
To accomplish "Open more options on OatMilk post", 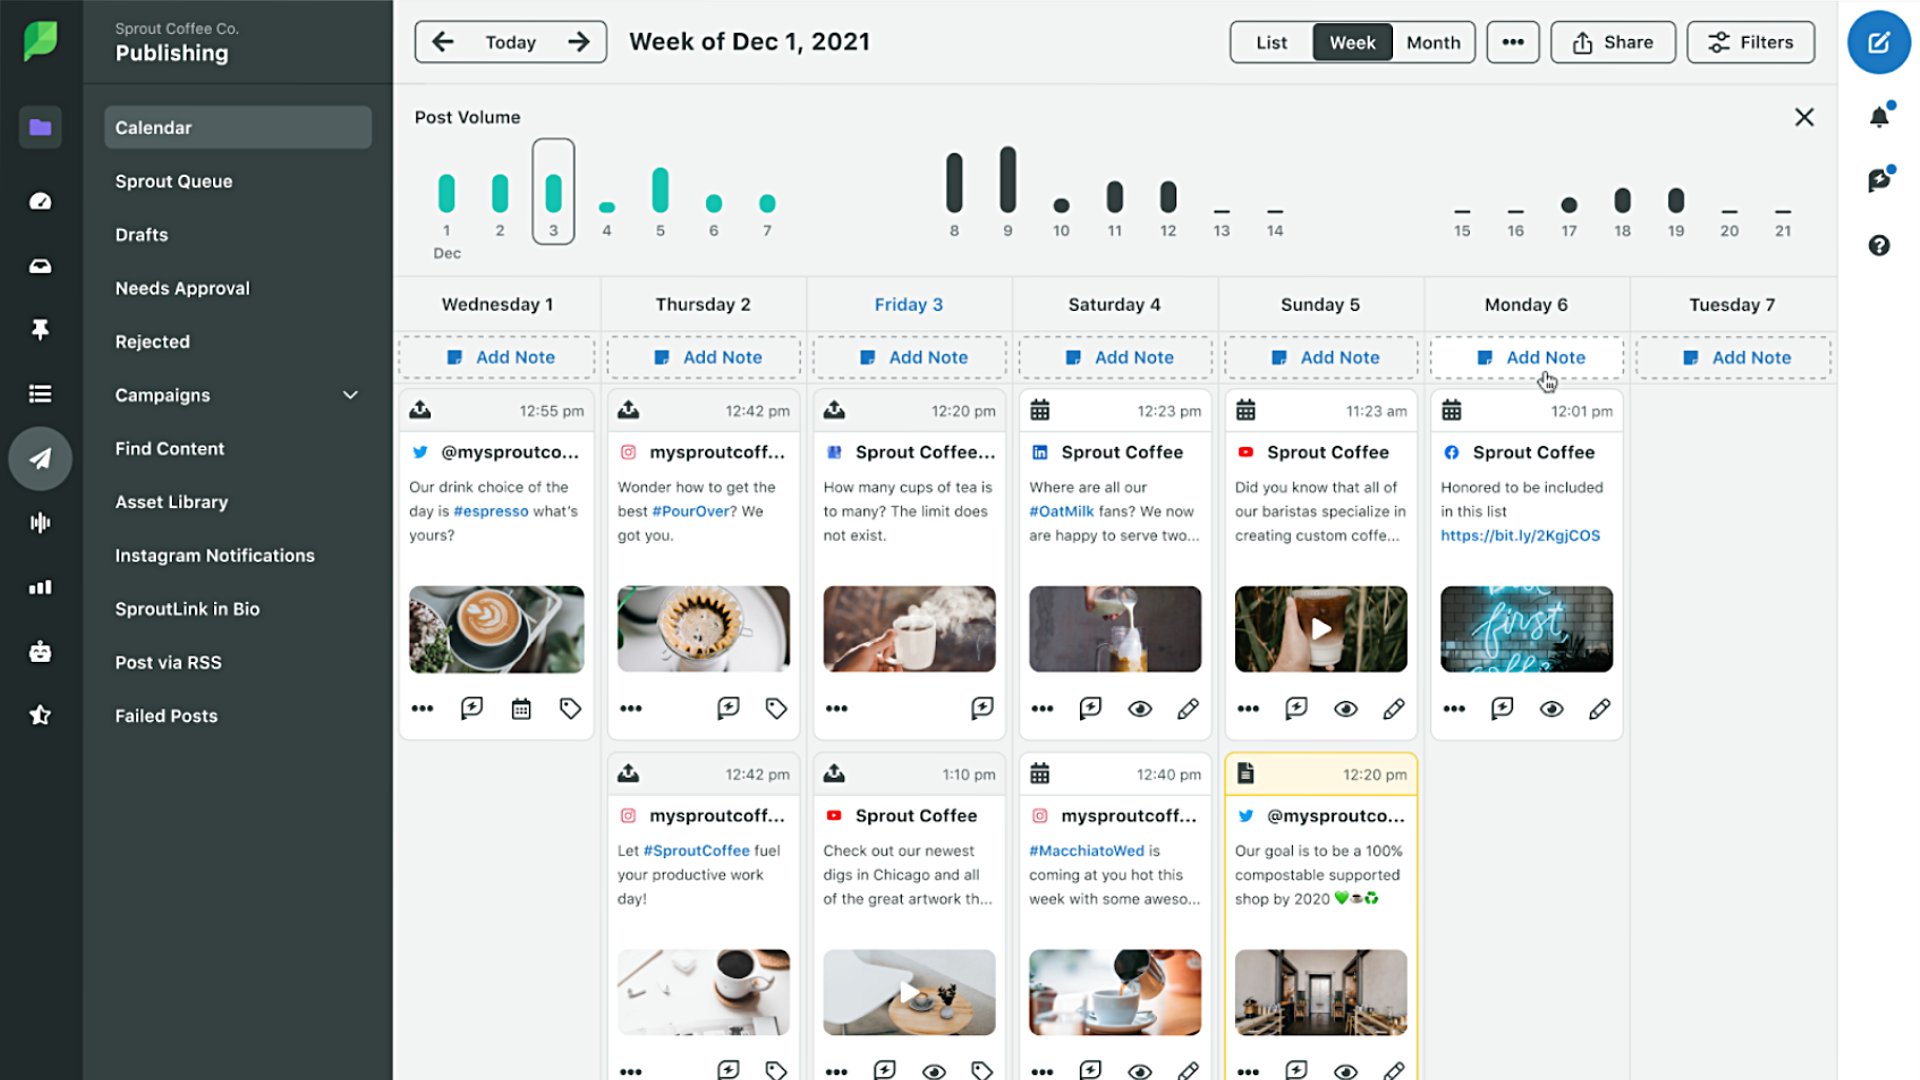I will [x=1042, y=708].
